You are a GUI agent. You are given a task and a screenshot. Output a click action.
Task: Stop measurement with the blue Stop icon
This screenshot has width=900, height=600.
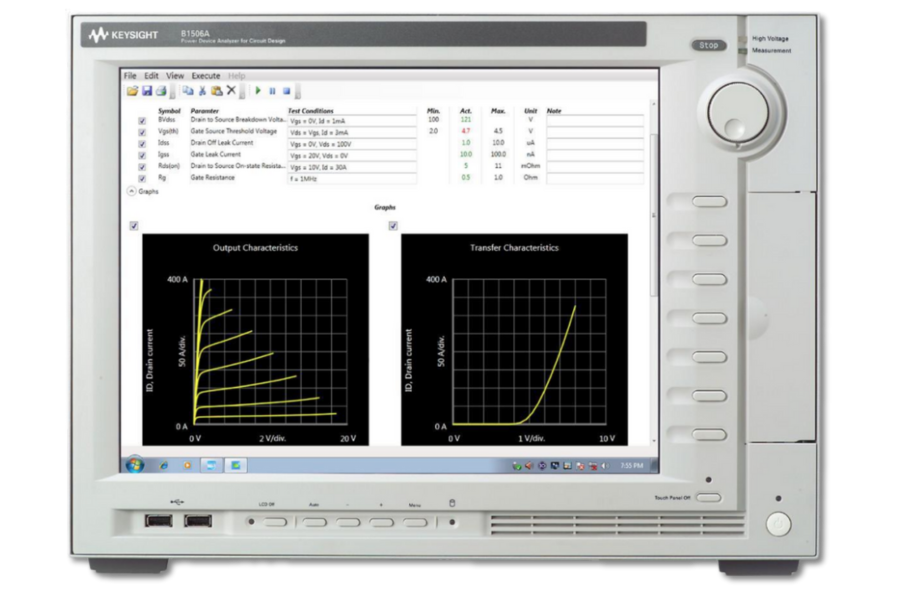point(286,91)
